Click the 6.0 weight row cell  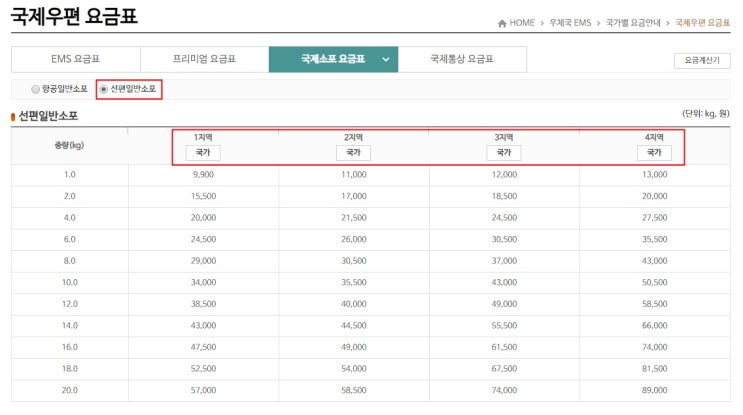(70, 239)
